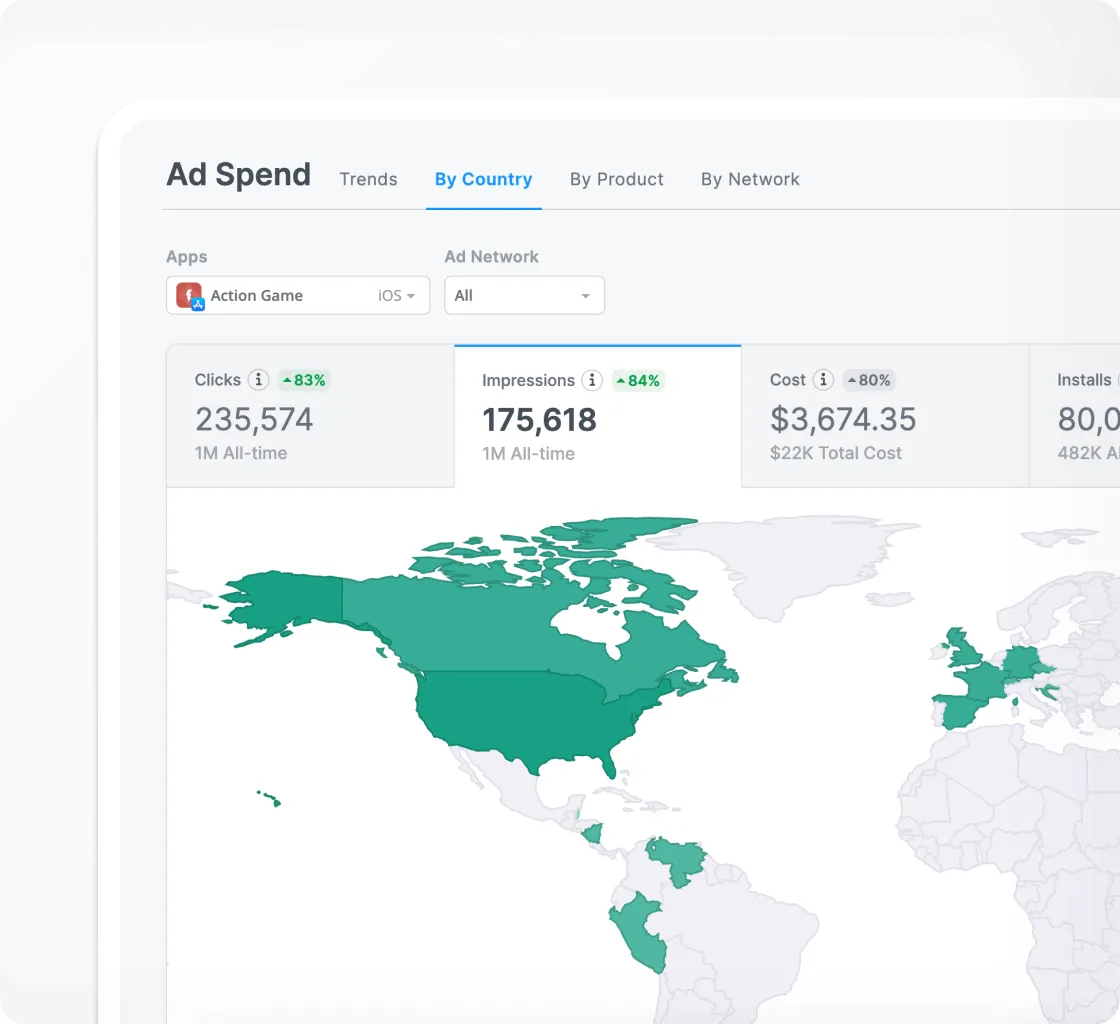
Task: Click Peru on the map
Action: [639, 932]
